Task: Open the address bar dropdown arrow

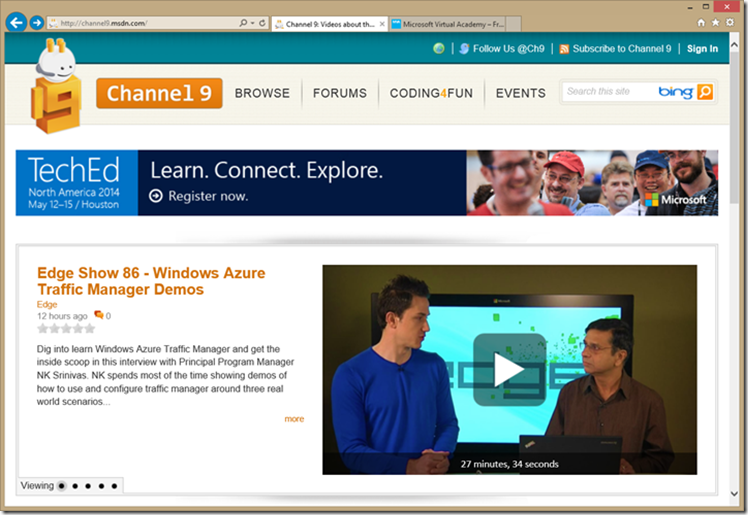Action: tap(252, 23)
